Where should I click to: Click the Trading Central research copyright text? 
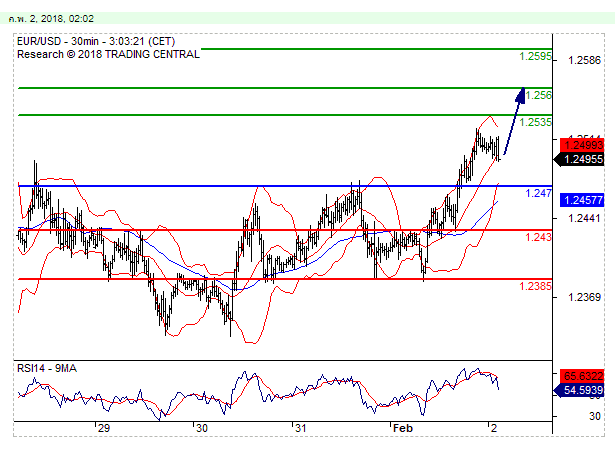(108, 54)
